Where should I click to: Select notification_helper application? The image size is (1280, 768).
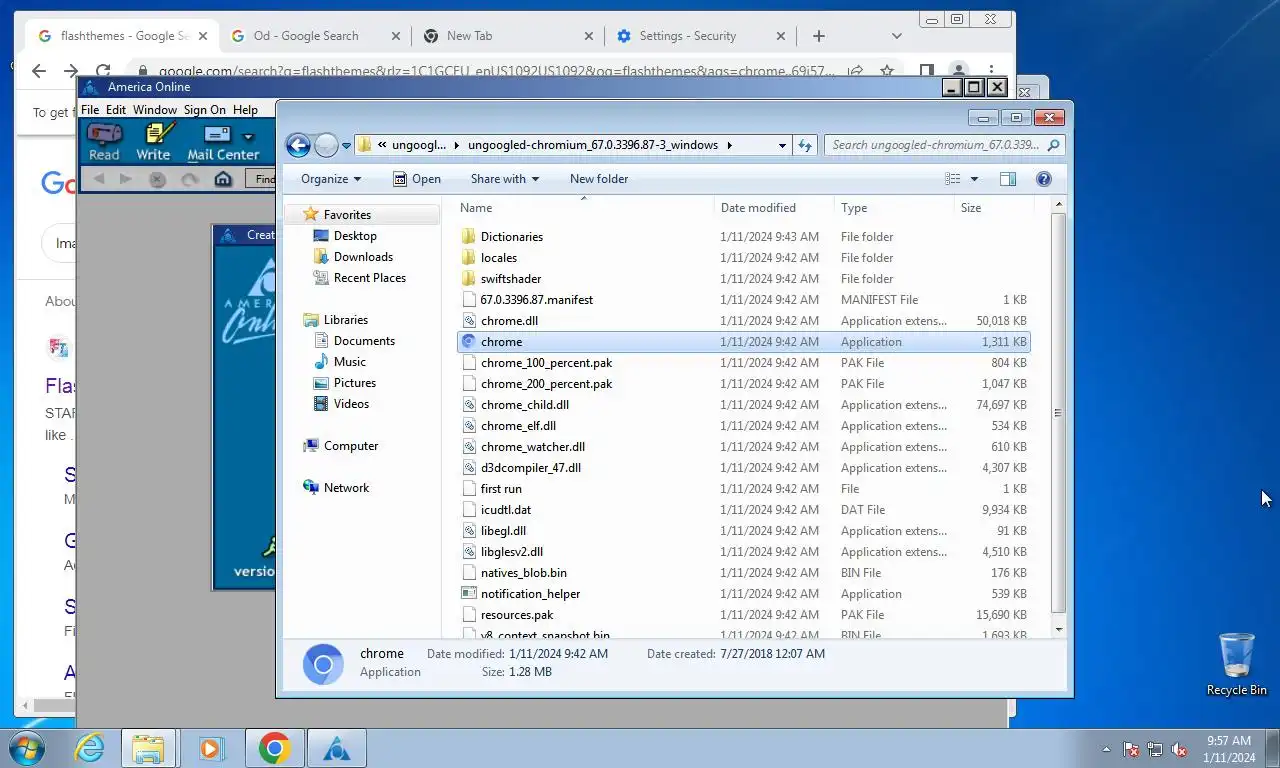tap(743, 594)
